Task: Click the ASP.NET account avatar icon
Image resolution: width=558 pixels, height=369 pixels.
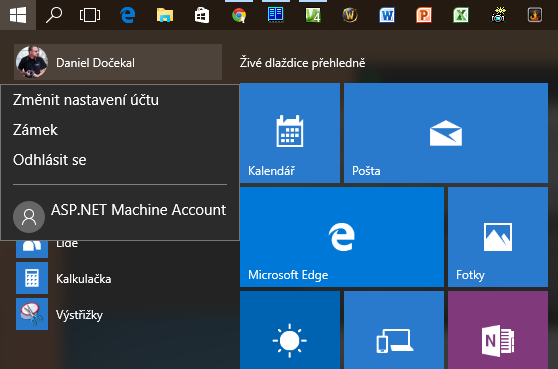Action: point(29,217)
